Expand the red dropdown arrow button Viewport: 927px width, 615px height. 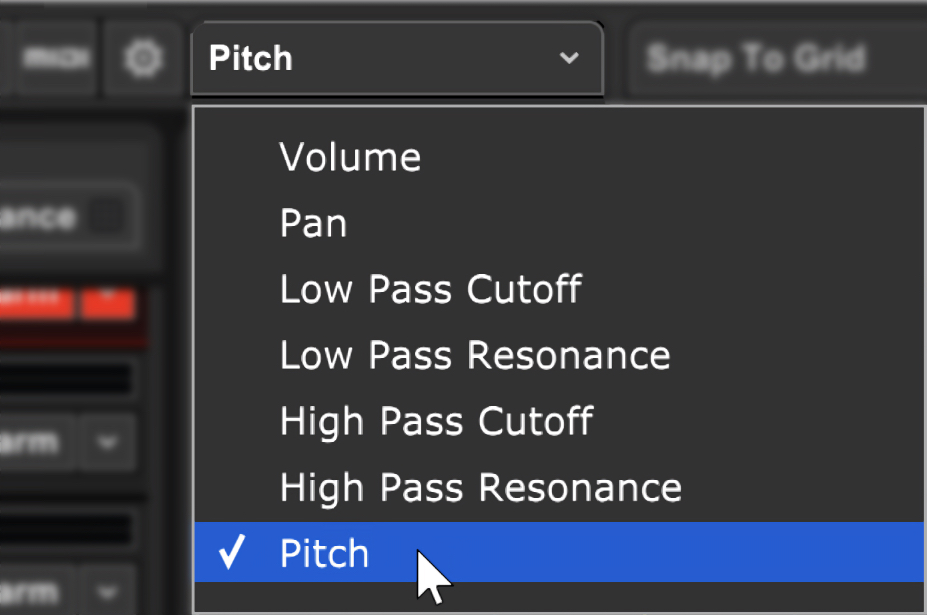coord(108,303)
